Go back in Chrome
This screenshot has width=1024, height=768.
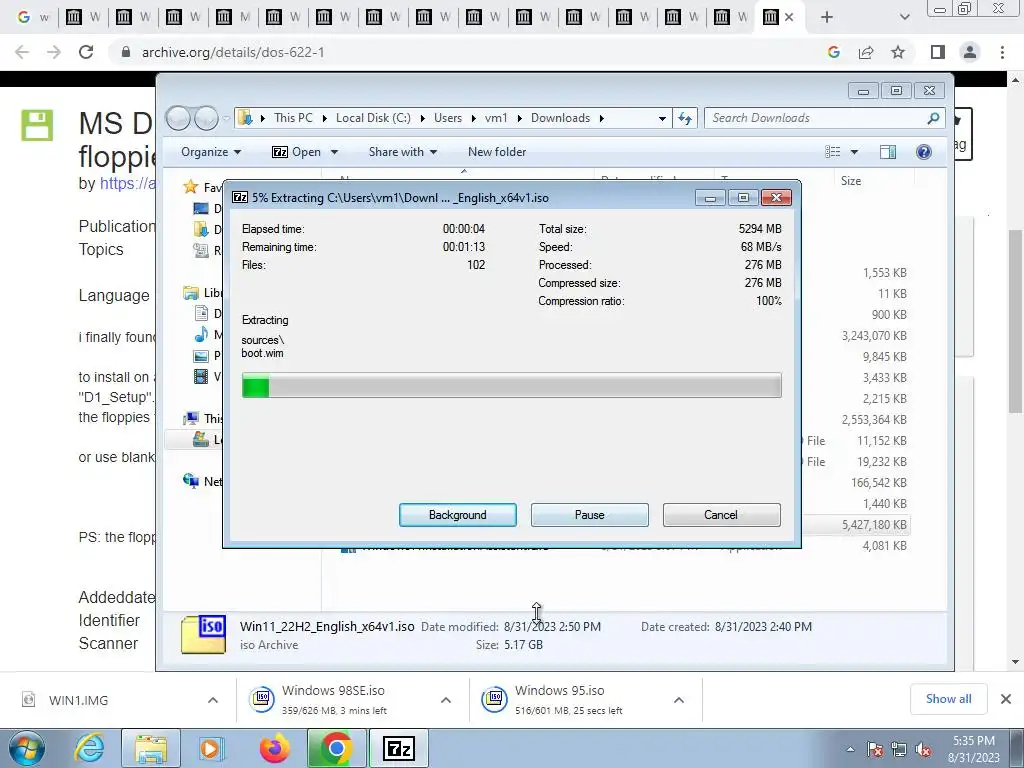point(22,52)
